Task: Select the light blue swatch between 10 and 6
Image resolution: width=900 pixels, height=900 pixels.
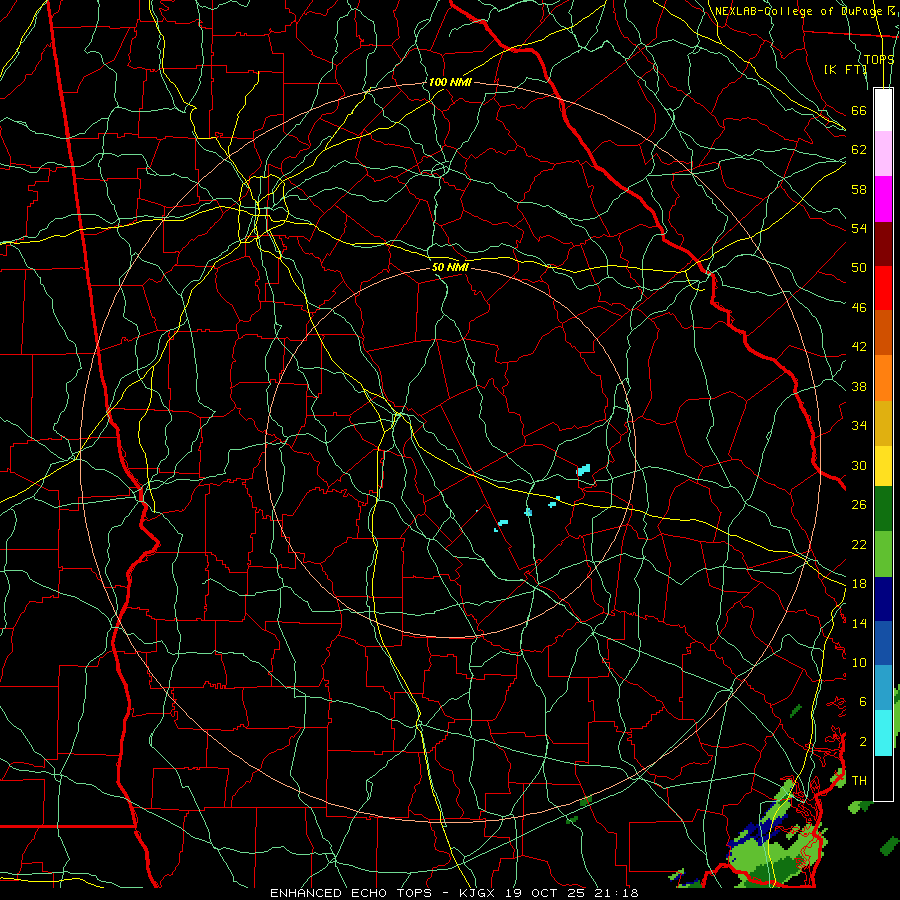Action: (883, 688)
